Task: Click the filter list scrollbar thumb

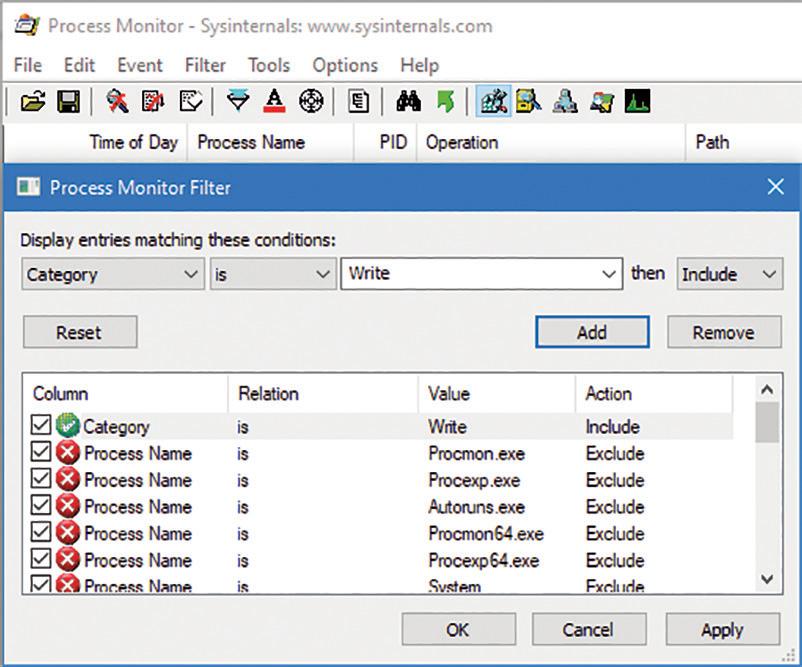Action: coord(767,423)
